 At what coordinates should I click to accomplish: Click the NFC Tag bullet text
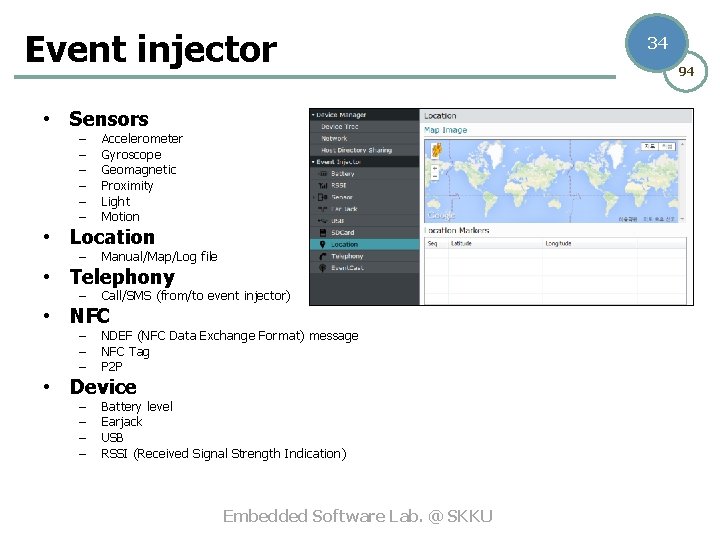point(125,352)
